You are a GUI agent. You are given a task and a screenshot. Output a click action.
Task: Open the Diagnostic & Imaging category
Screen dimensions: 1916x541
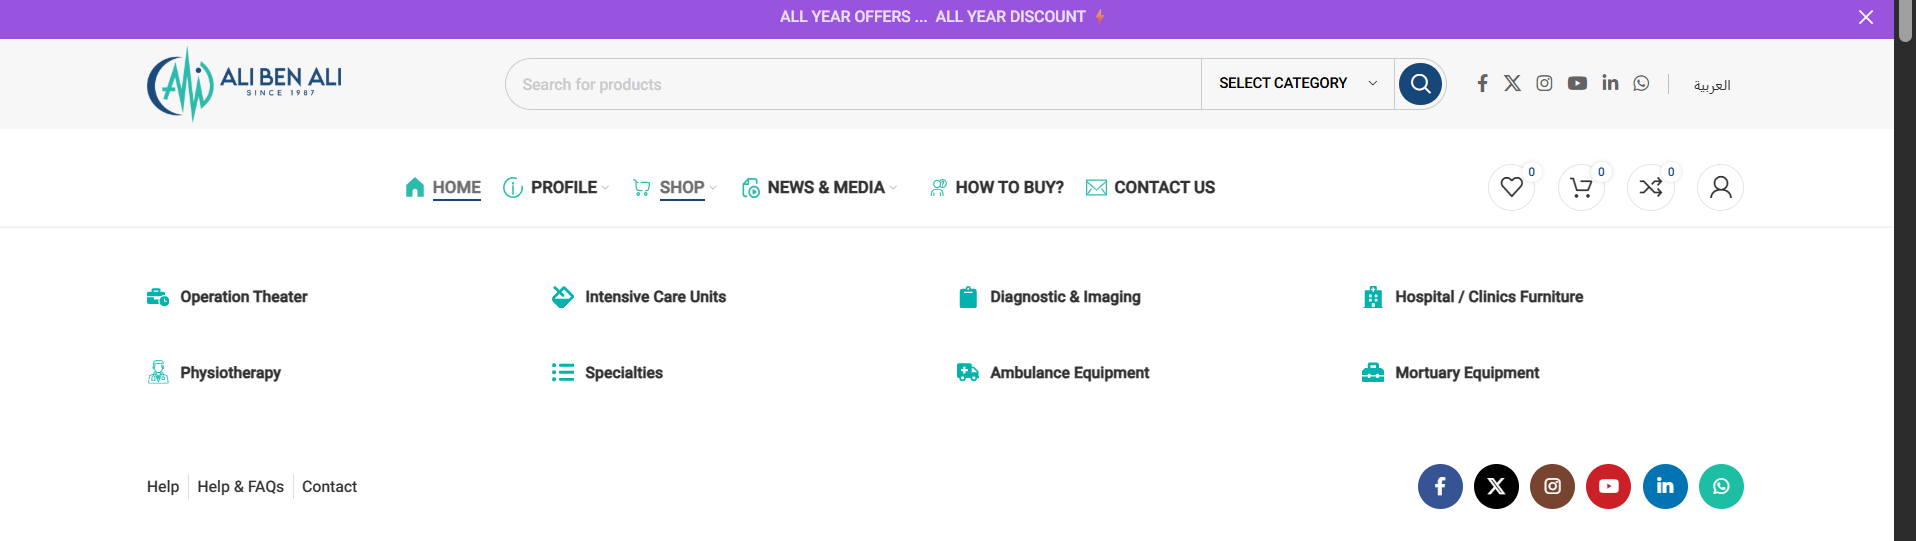coord(1064,297)
